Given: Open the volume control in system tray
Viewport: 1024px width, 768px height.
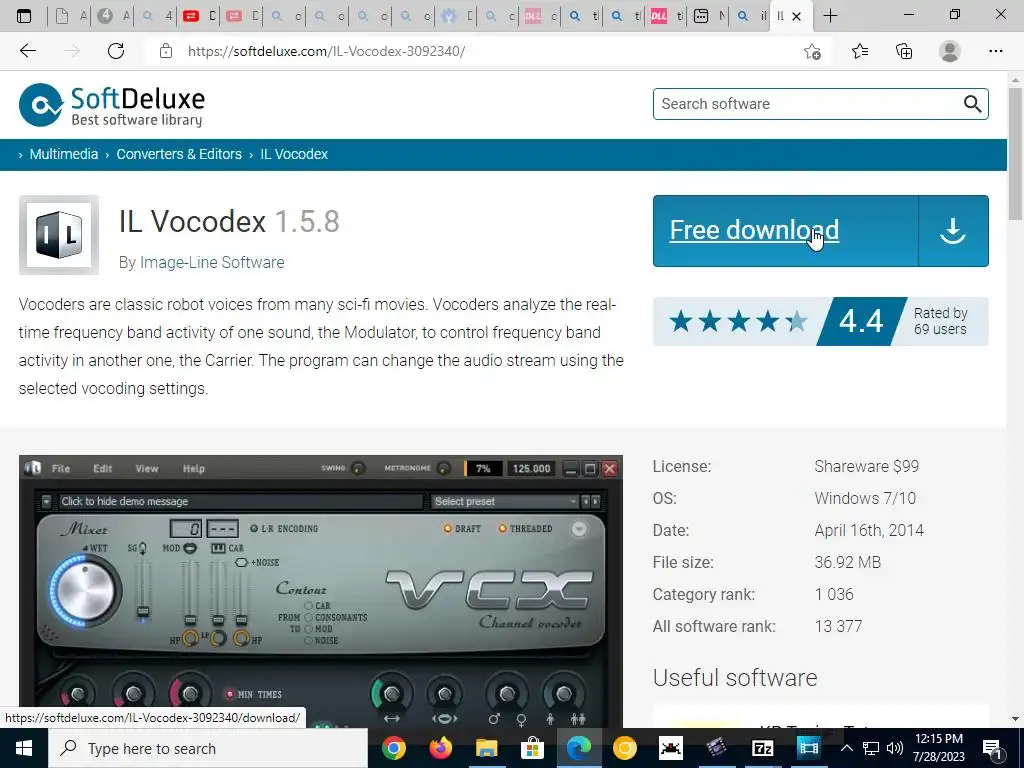Looking at the screenshot, I should pyautogui.click(x=895, y=748).
